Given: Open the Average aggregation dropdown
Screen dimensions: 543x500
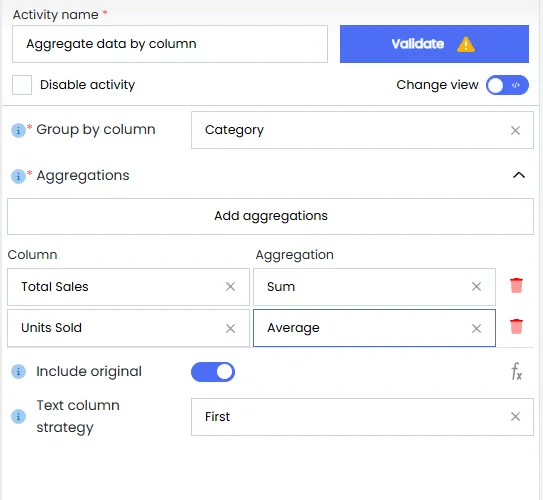Looking at the screenshot, I should point(374,328).
